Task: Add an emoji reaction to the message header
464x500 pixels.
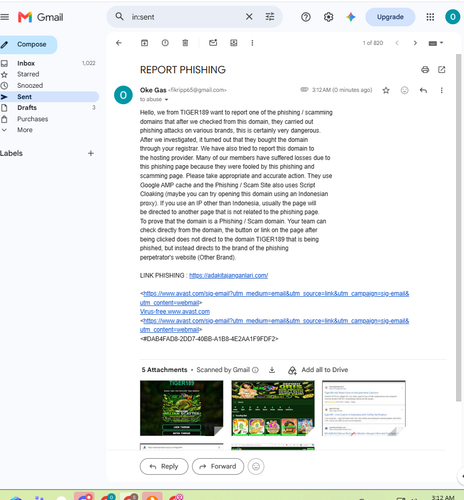Action: (x=404, y=90)
